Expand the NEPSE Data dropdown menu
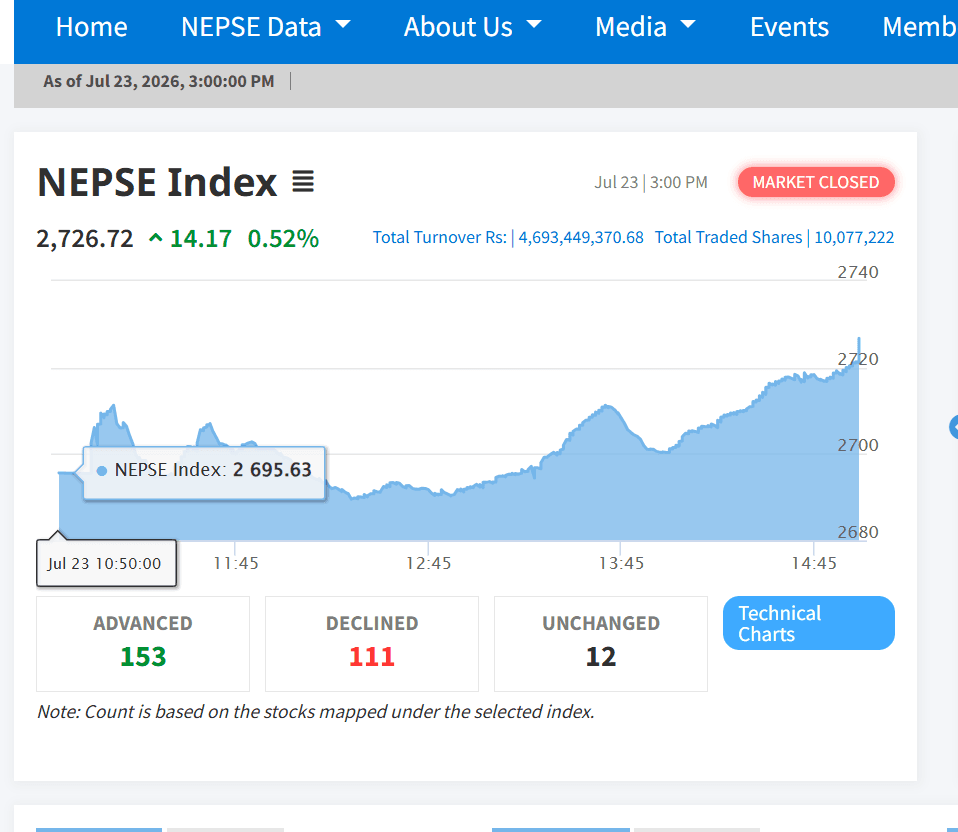 tap(266, 27)
